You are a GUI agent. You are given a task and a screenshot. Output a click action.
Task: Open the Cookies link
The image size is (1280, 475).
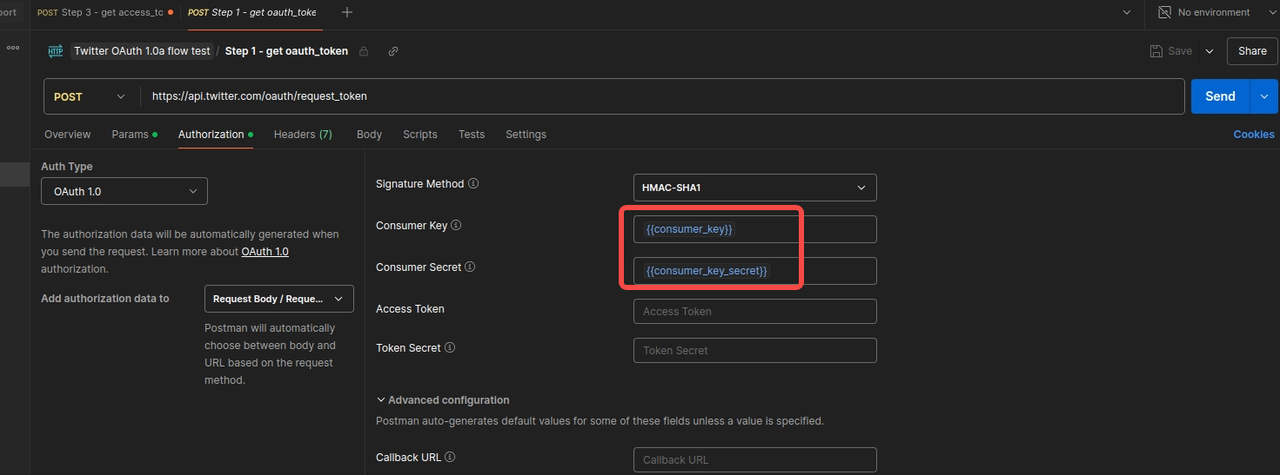[x=1254, y=134]
